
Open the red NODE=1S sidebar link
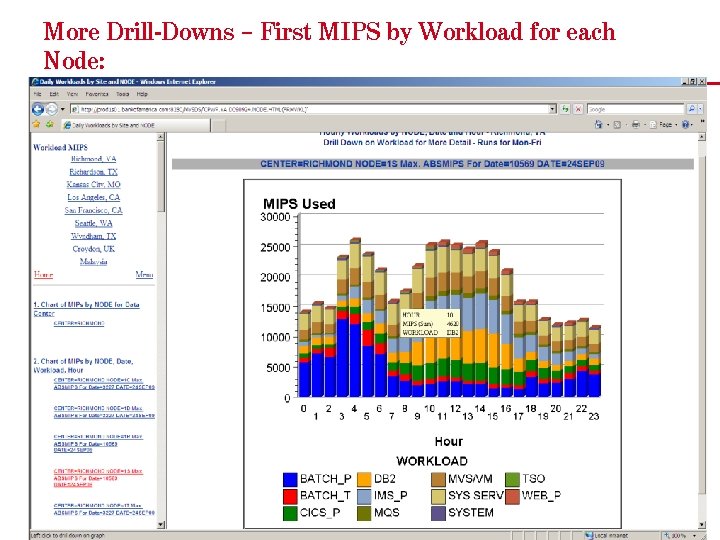point(98,478)
